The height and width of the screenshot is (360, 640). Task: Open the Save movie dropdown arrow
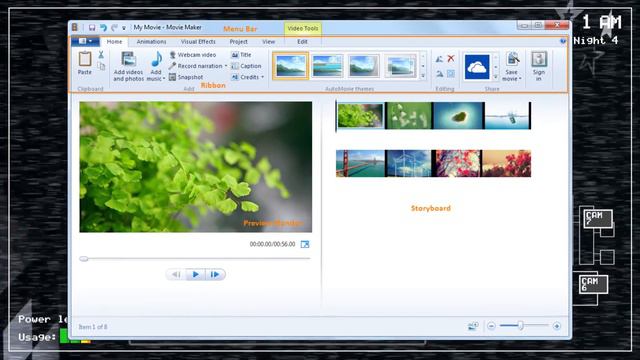coord(520,79)
